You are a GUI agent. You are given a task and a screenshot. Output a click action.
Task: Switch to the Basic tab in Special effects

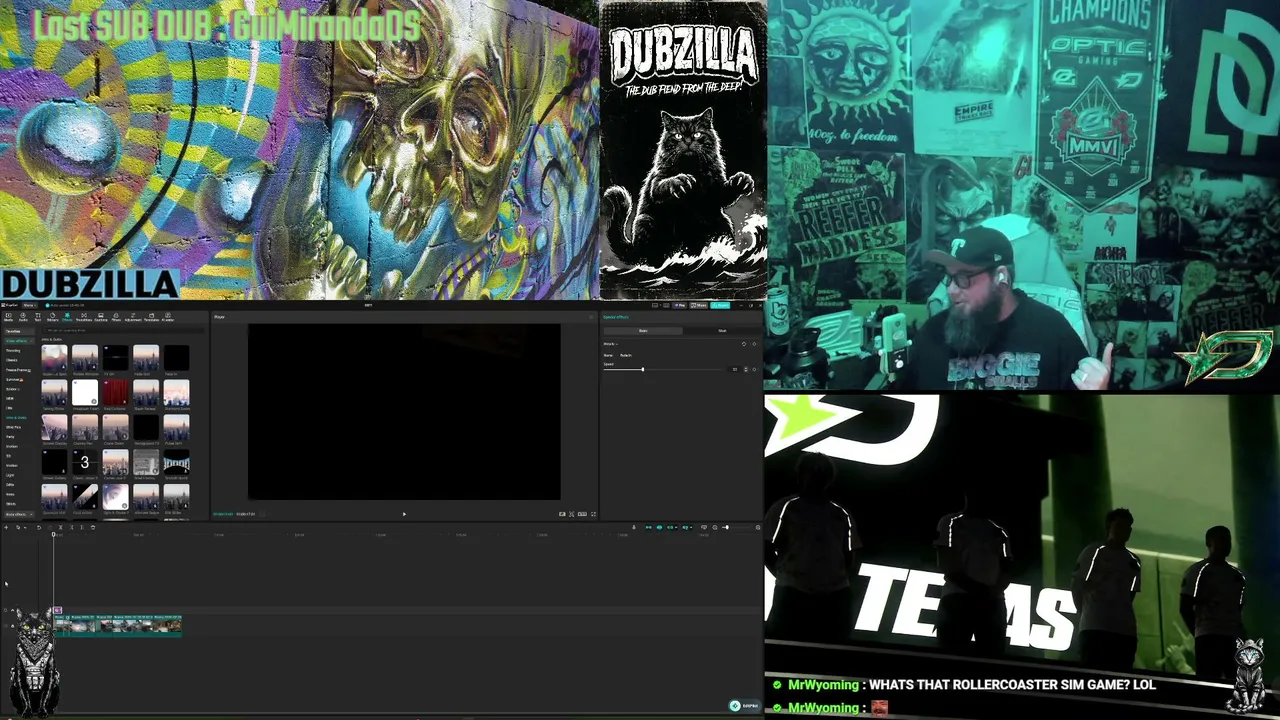[643, 331]
